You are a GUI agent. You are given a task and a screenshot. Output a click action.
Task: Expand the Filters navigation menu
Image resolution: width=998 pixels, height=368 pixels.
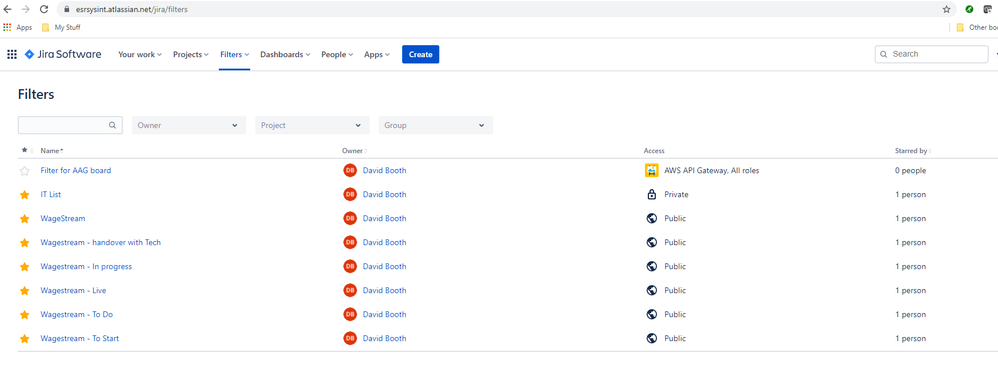tap(234, 55)
